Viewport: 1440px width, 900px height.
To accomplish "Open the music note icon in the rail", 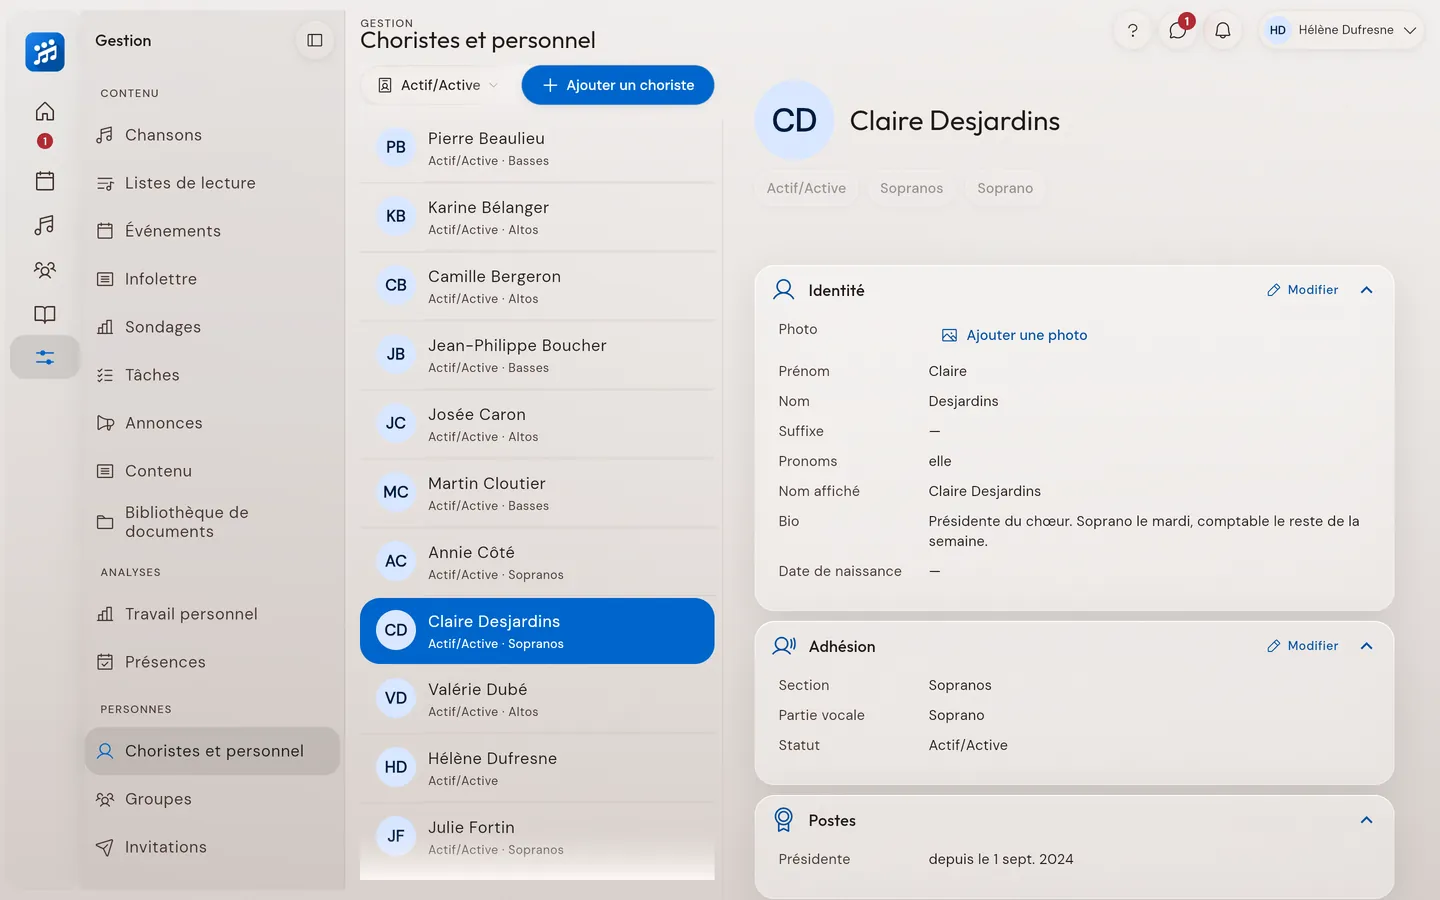I will pyautogui.click(x=45, y=225).
